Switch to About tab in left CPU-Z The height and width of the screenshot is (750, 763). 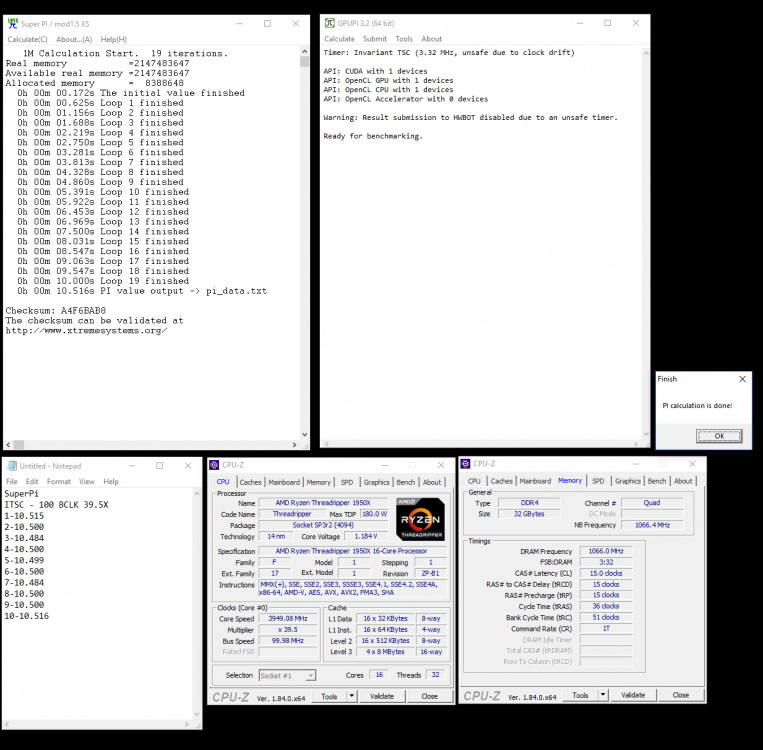[x=432, y=482]
